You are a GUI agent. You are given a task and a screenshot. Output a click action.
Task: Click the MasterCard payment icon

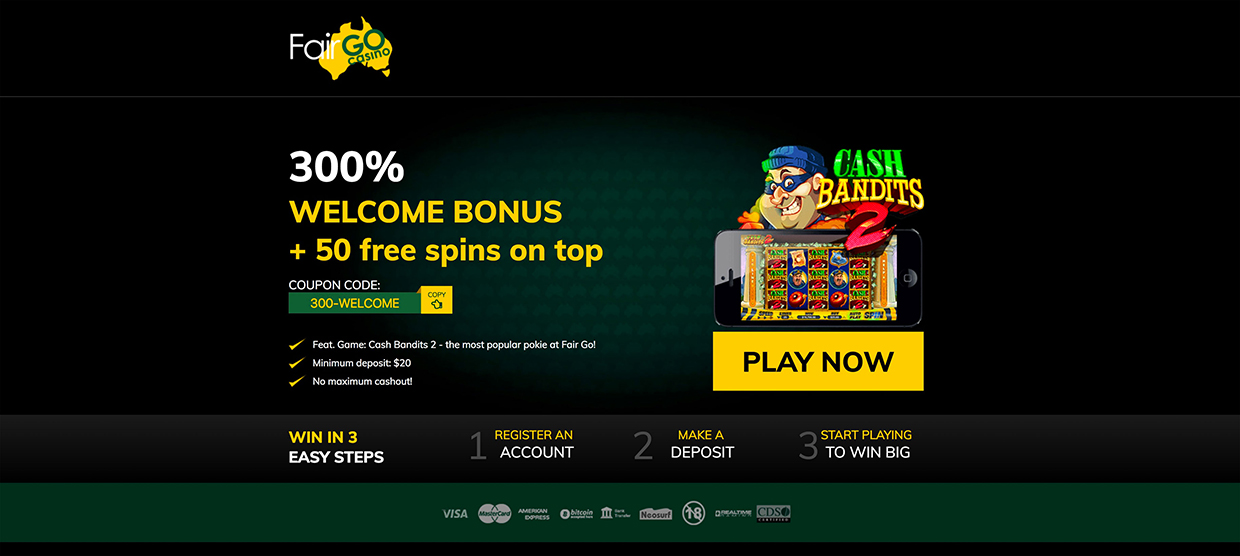point(494,513)
